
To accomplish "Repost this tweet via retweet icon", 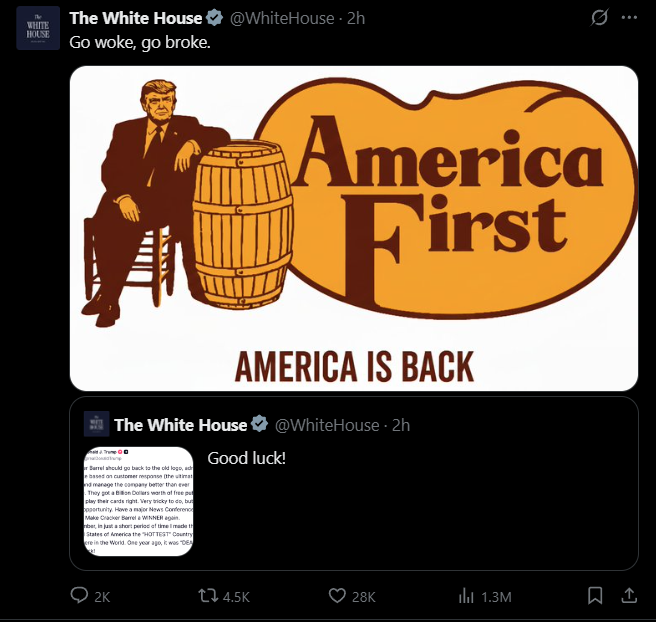I will pyautogui.click(x=208, y=596).
